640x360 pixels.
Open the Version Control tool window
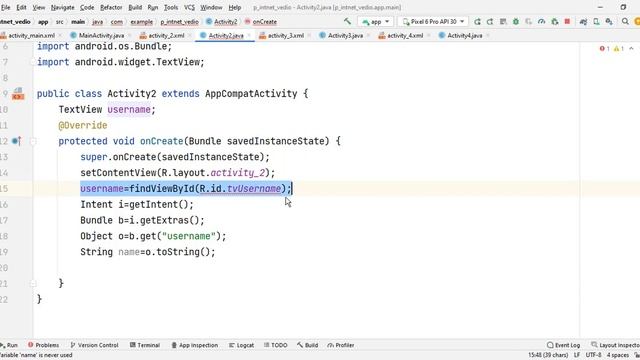tap(94, 345)
